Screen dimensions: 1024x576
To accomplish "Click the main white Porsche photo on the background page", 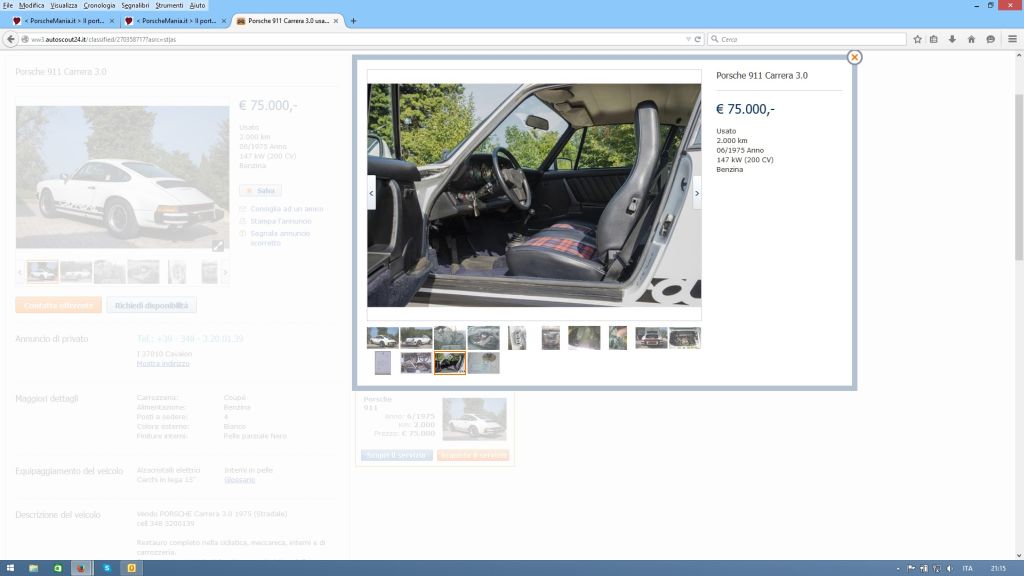I will click(x=123, y=177).
